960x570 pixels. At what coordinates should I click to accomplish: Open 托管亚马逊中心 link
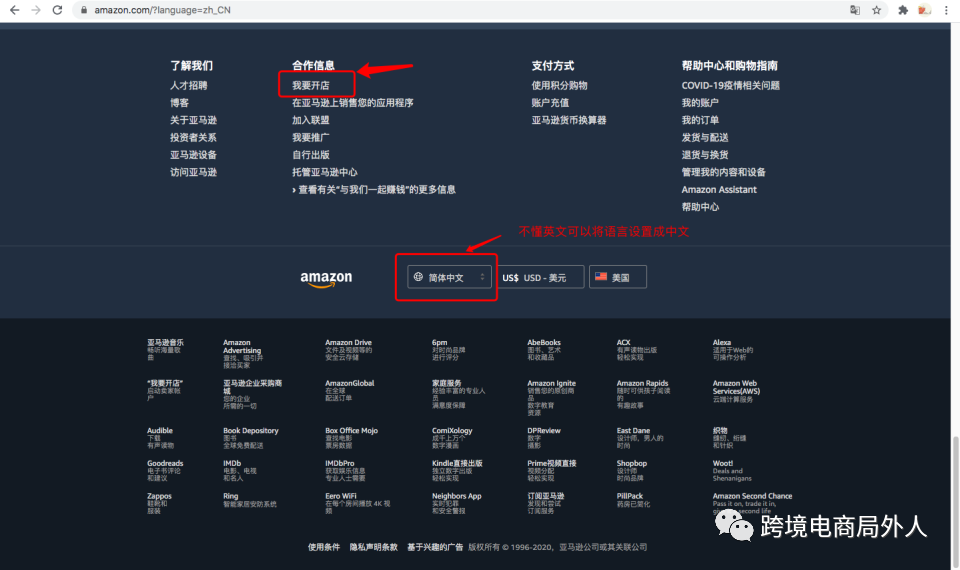tap(324, 172)
